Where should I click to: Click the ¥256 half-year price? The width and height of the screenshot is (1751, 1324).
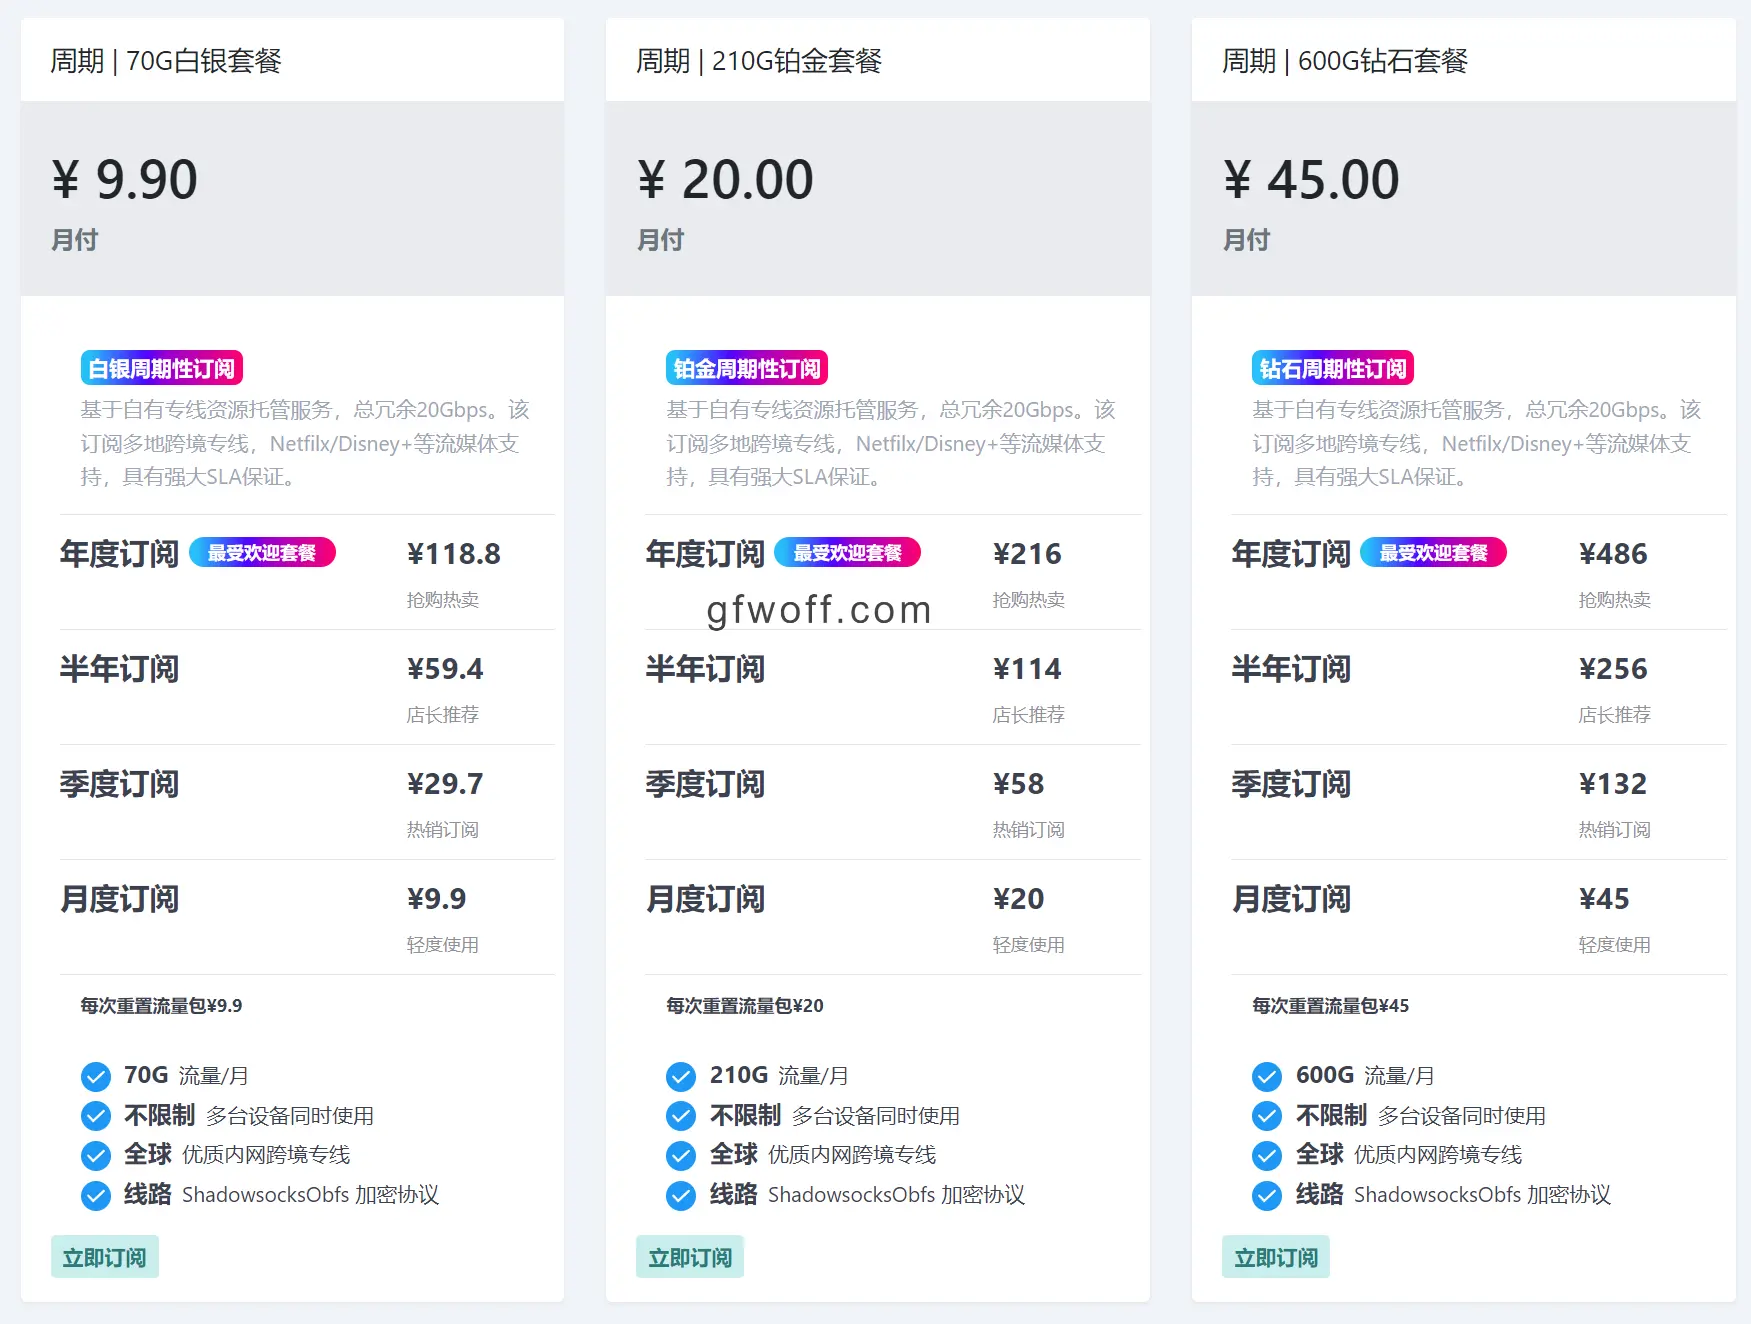pyautogui.click(x=1613, y=669)
